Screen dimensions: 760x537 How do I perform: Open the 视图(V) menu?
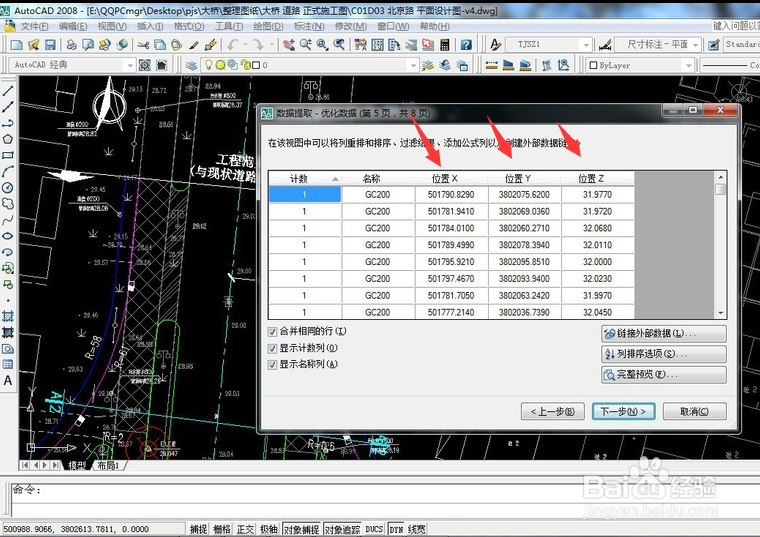112,26
